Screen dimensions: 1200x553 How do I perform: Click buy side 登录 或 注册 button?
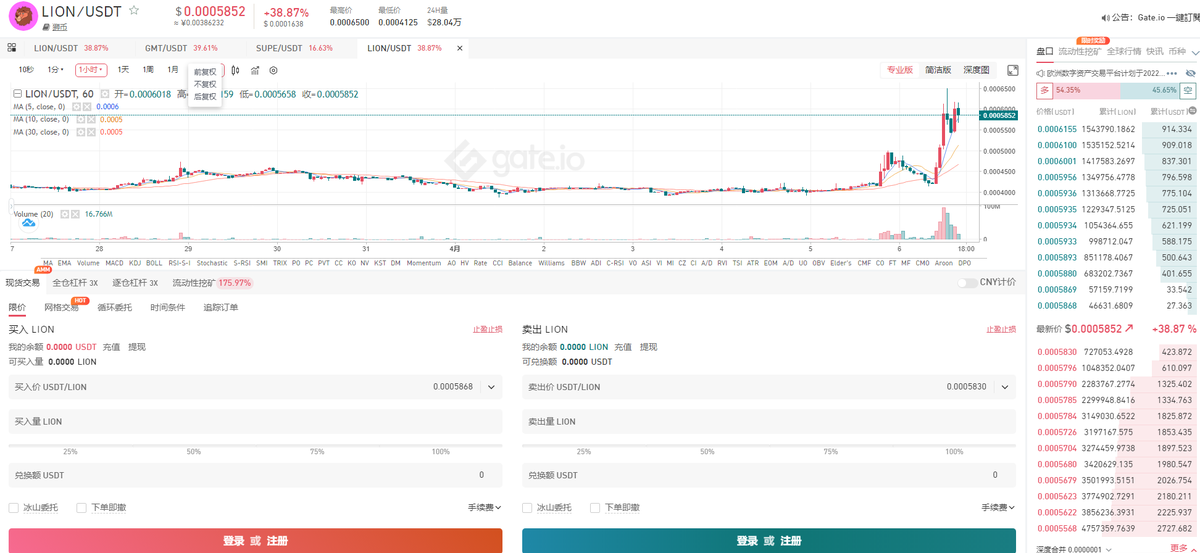click(x=256, y=541)
